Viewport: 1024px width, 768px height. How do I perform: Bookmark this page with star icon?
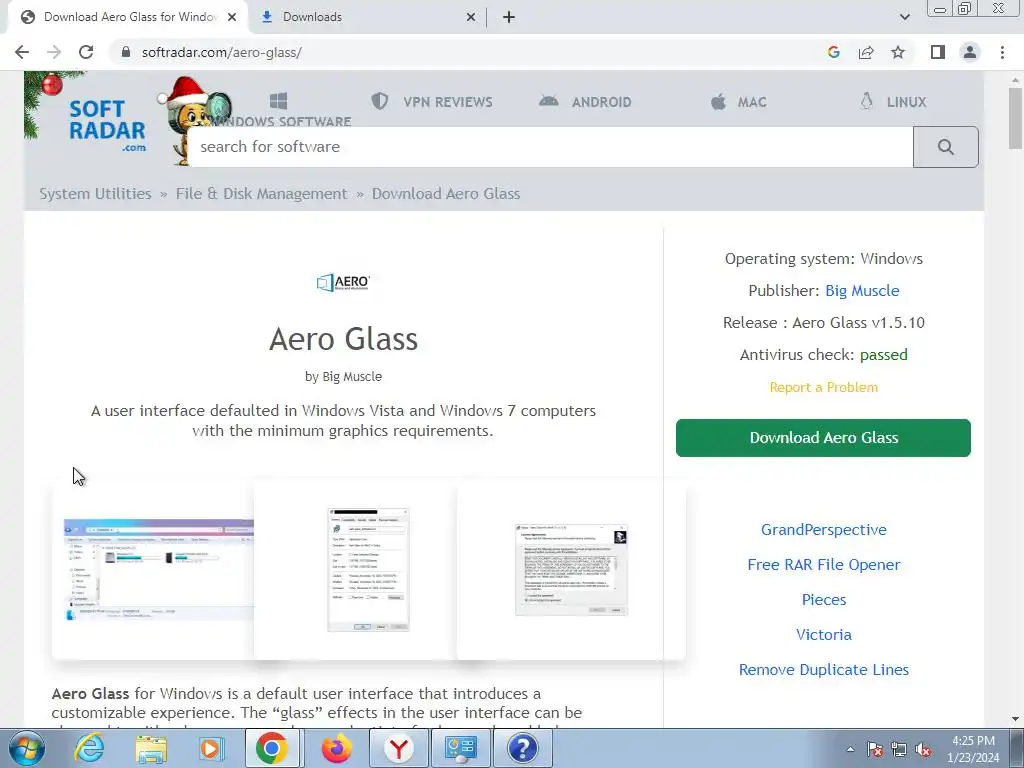coord(898,52)
